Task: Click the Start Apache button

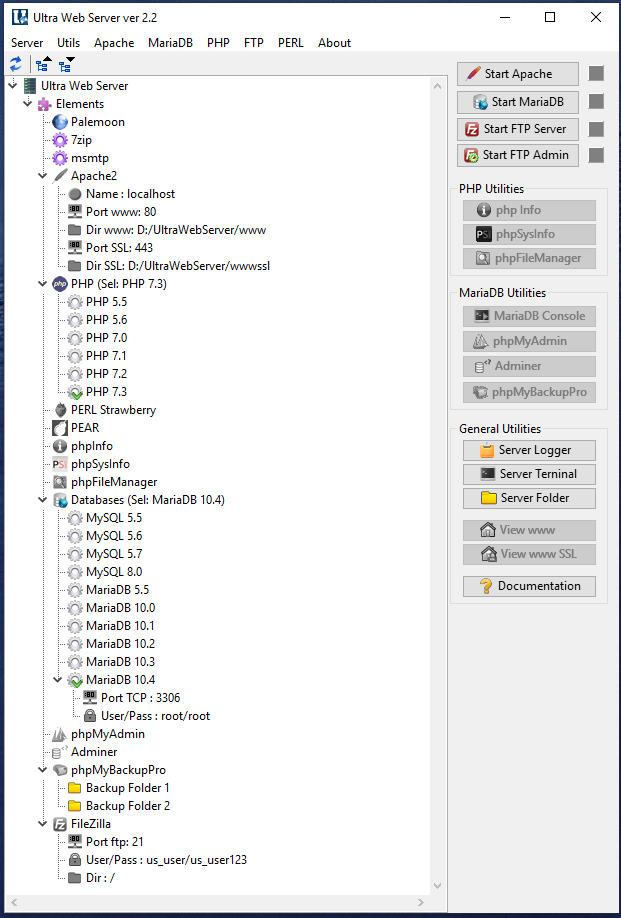Action: [518, 74]
